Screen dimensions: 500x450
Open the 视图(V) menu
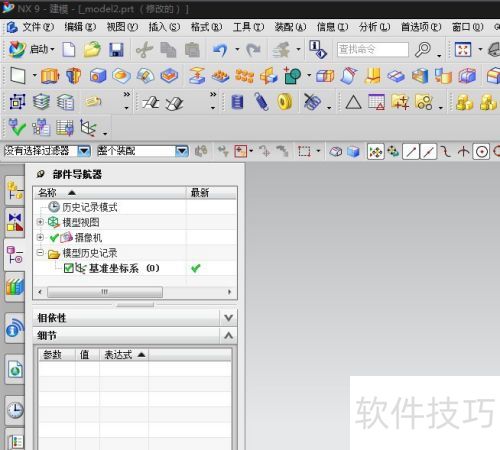[122, 27]
